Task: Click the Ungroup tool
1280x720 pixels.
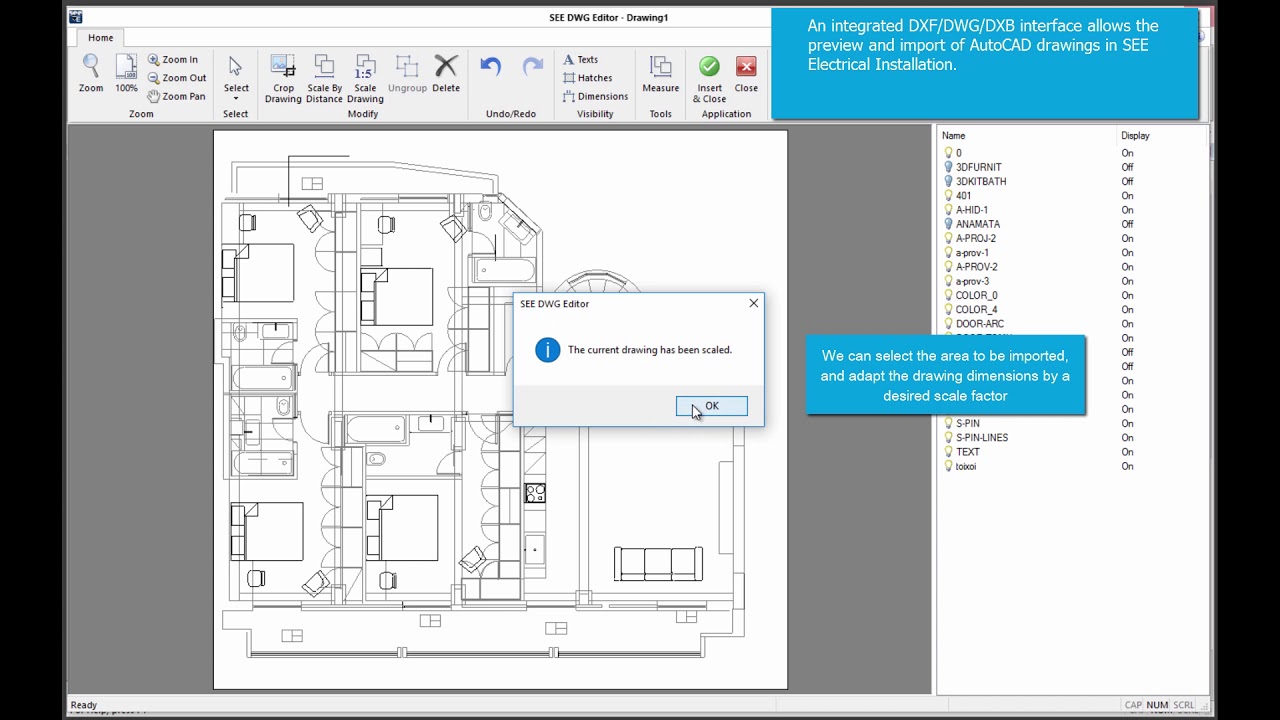Action: [x=407, y=74]
